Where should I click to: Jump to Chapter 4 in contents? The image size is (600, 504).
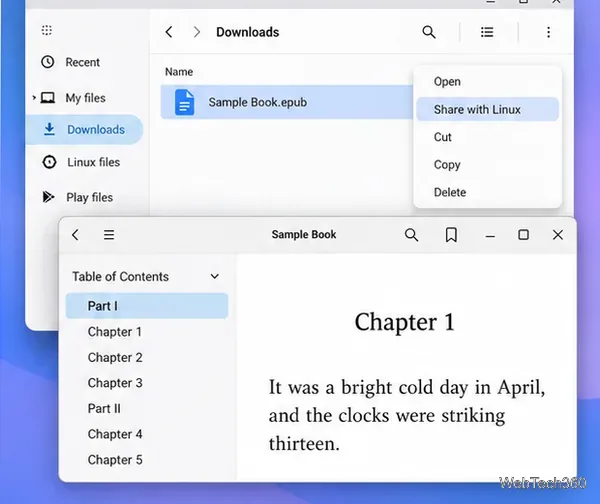pyautogui.click(x=115, y=434)
